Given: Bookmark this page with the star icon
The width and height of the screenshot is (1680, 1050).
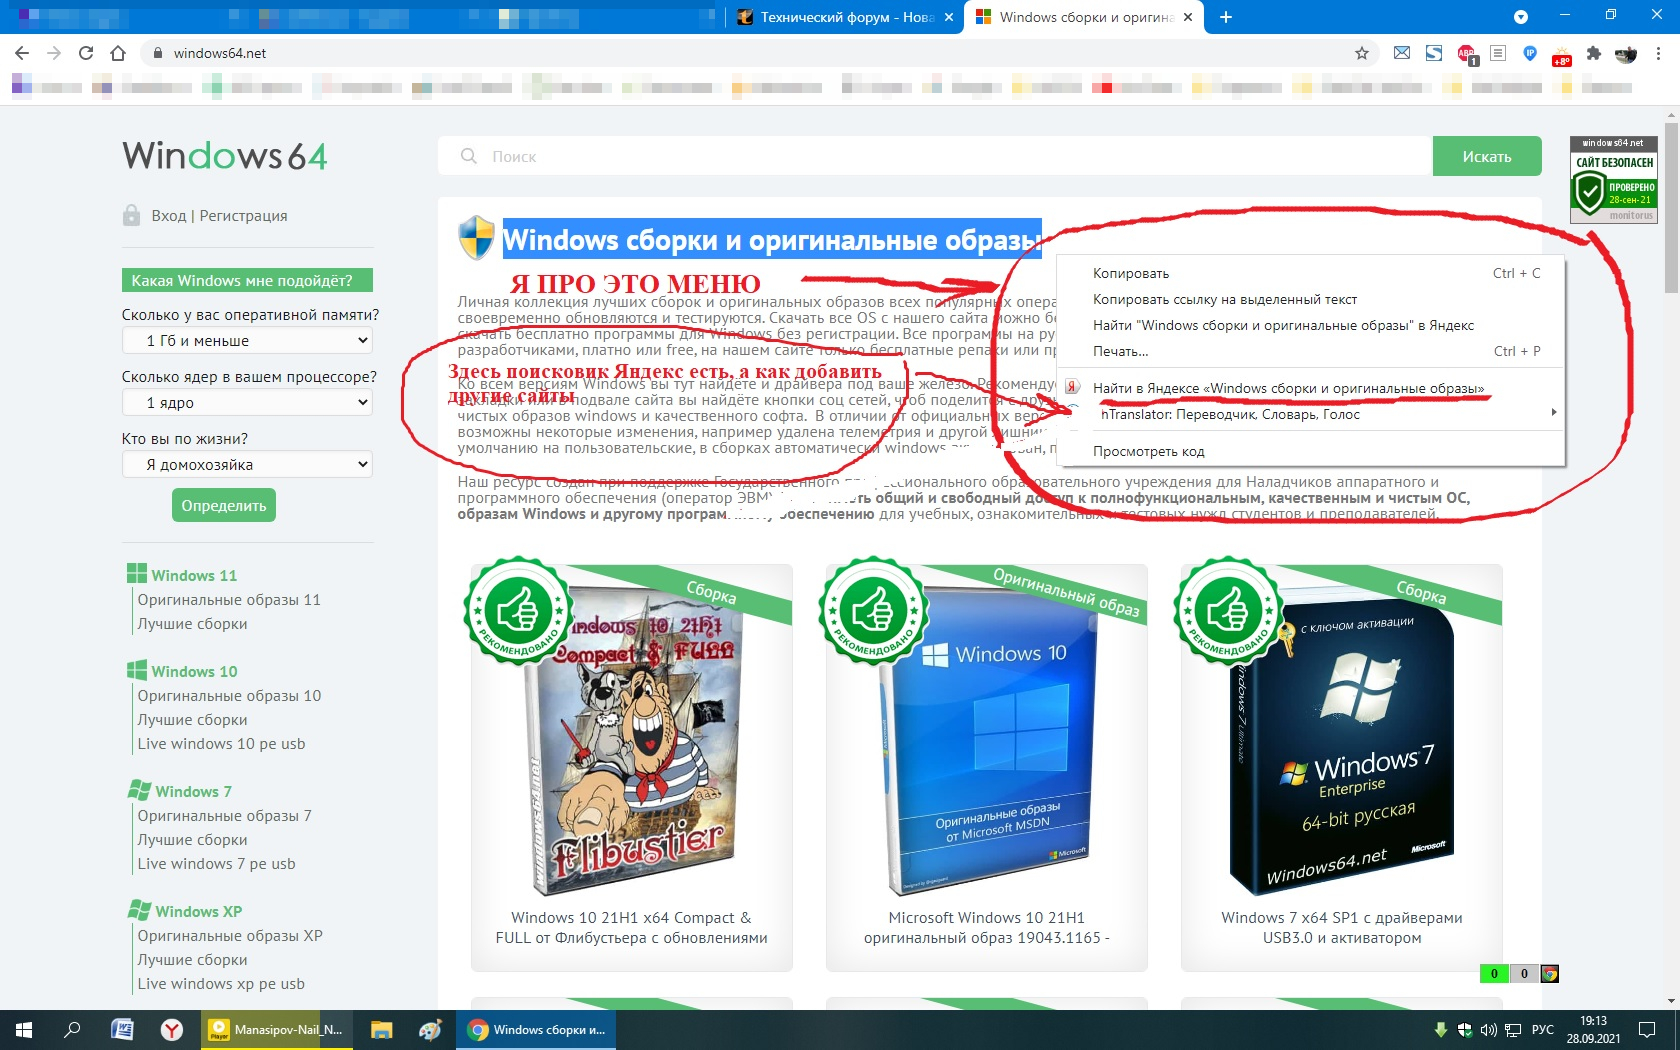Looking at the screenshot, I should click(1362, 53).
